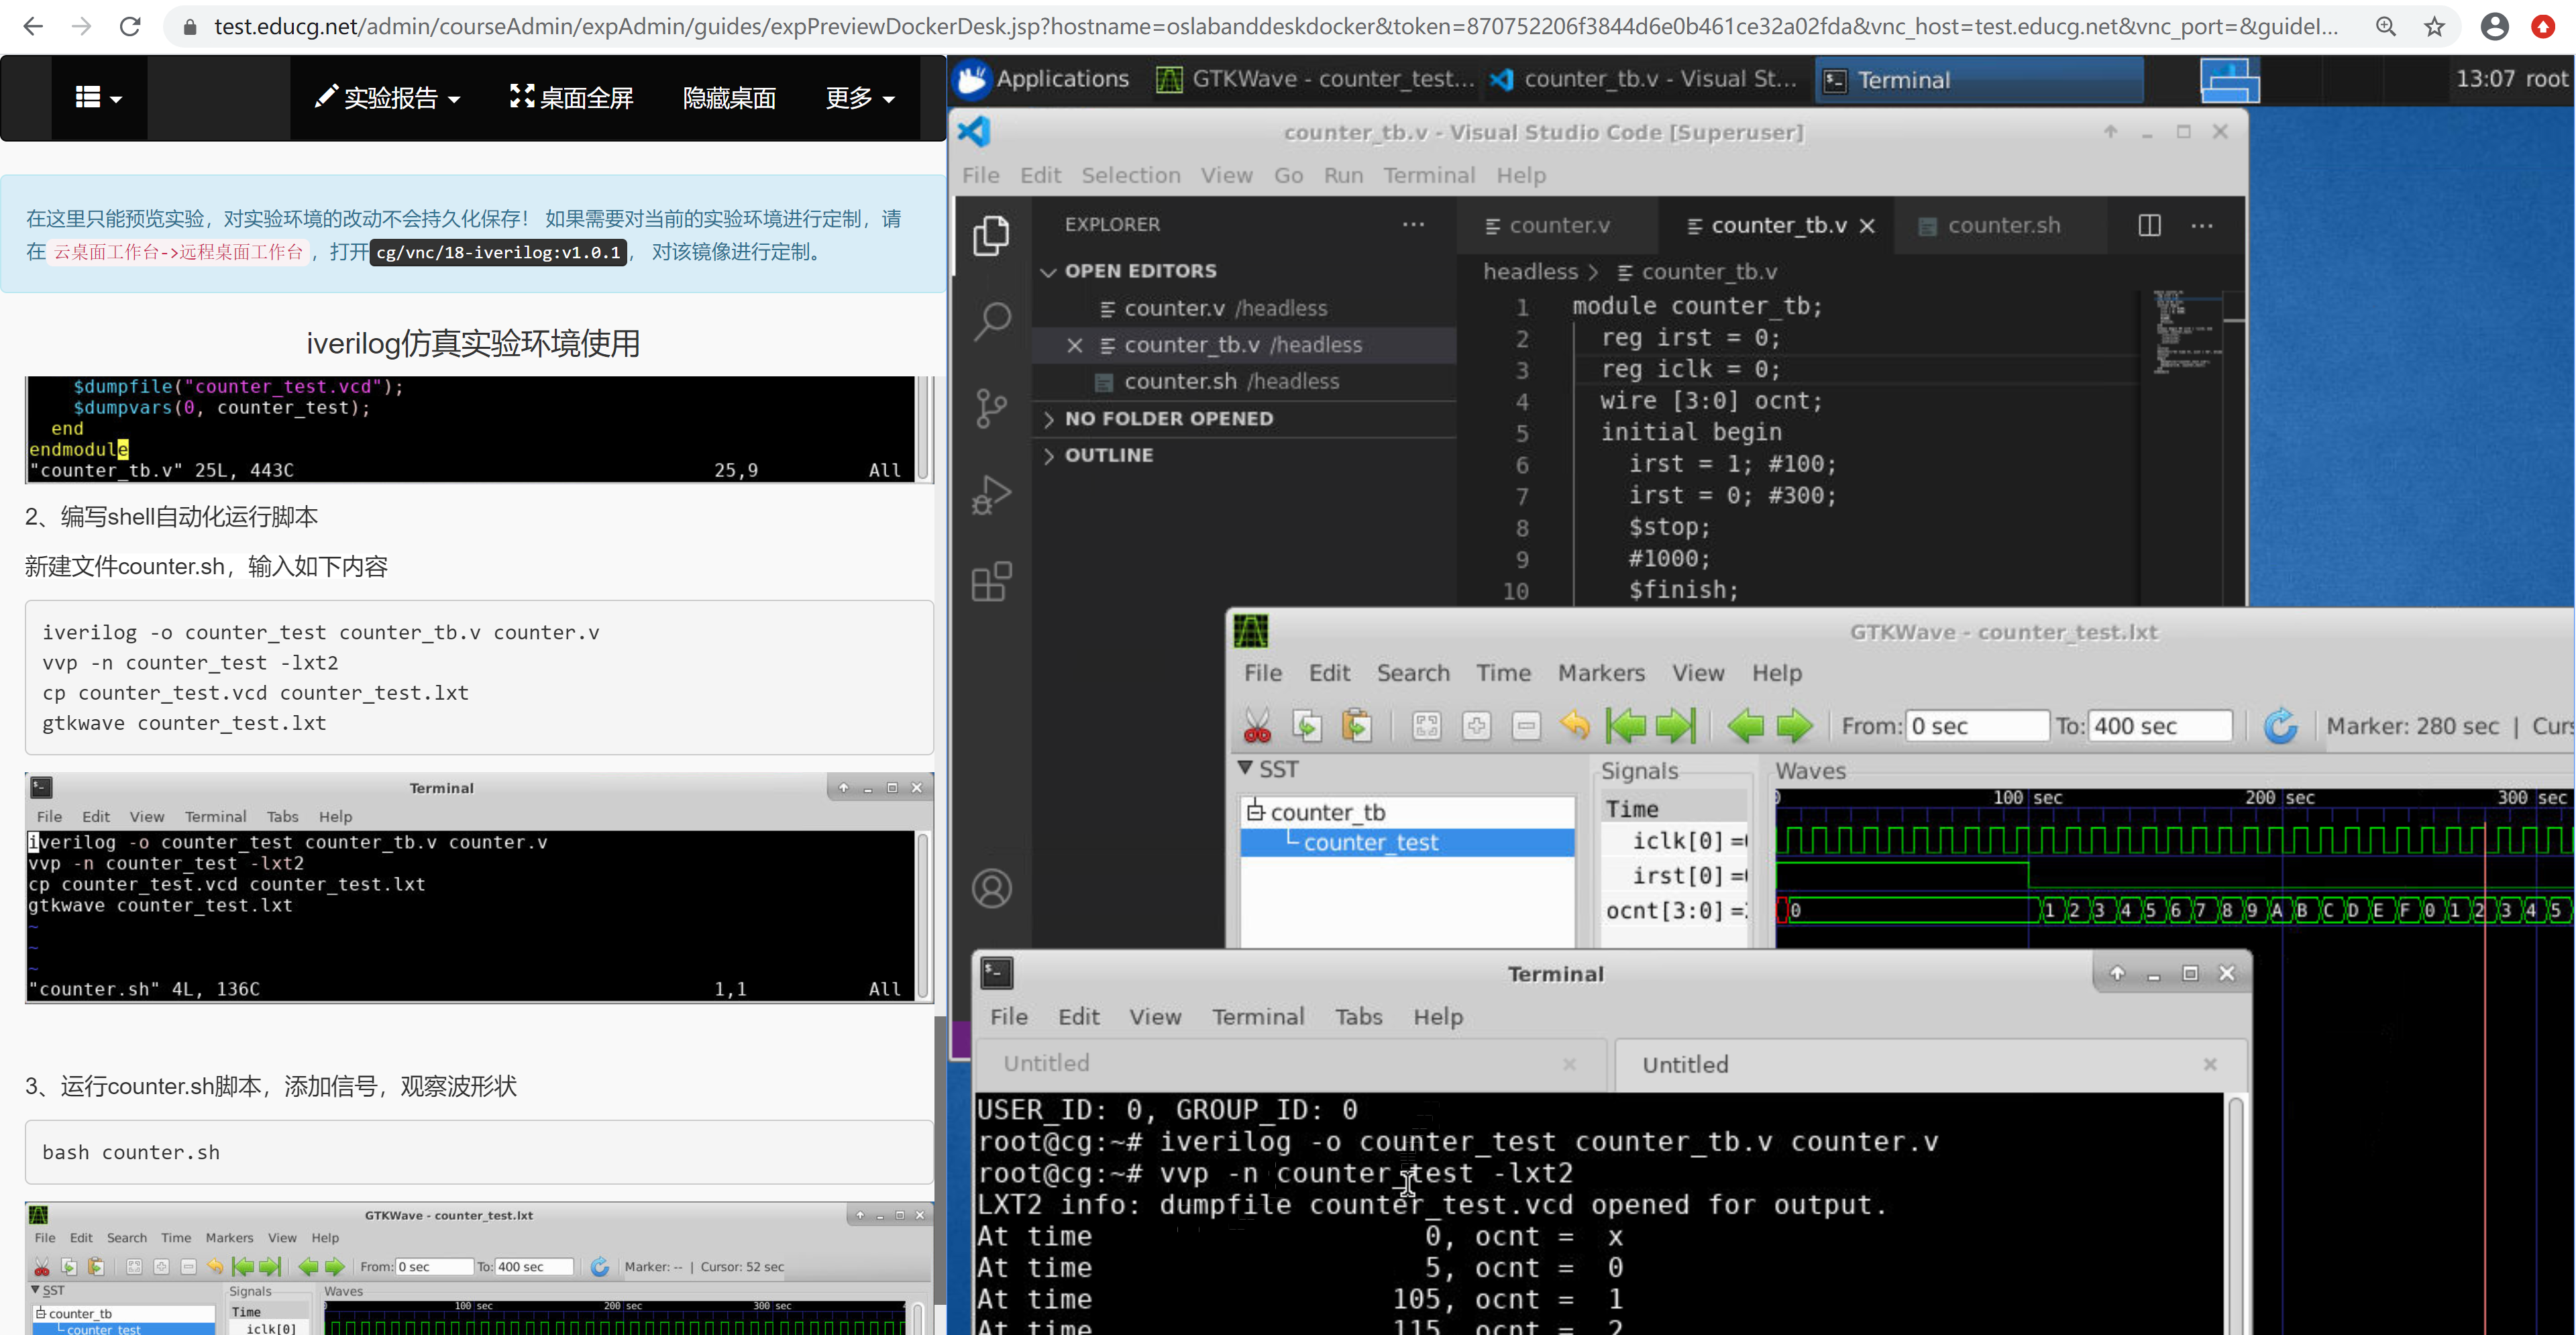Open counter.sh in OPEN EDITORS list

(1244, 382)
